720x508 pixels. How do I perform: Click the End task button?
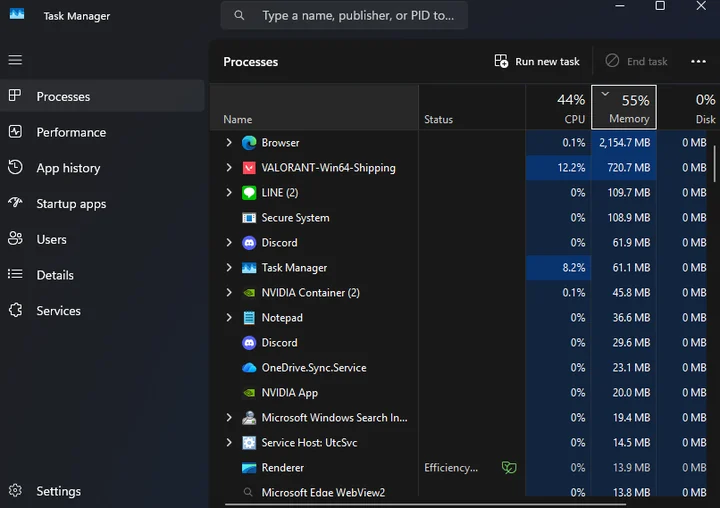point(636,61)
